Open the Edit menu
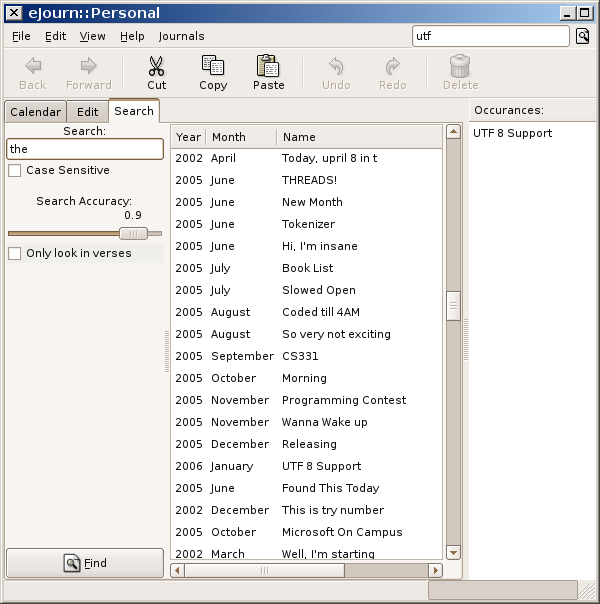The image size is (600, 604). (x=55, y=36)
